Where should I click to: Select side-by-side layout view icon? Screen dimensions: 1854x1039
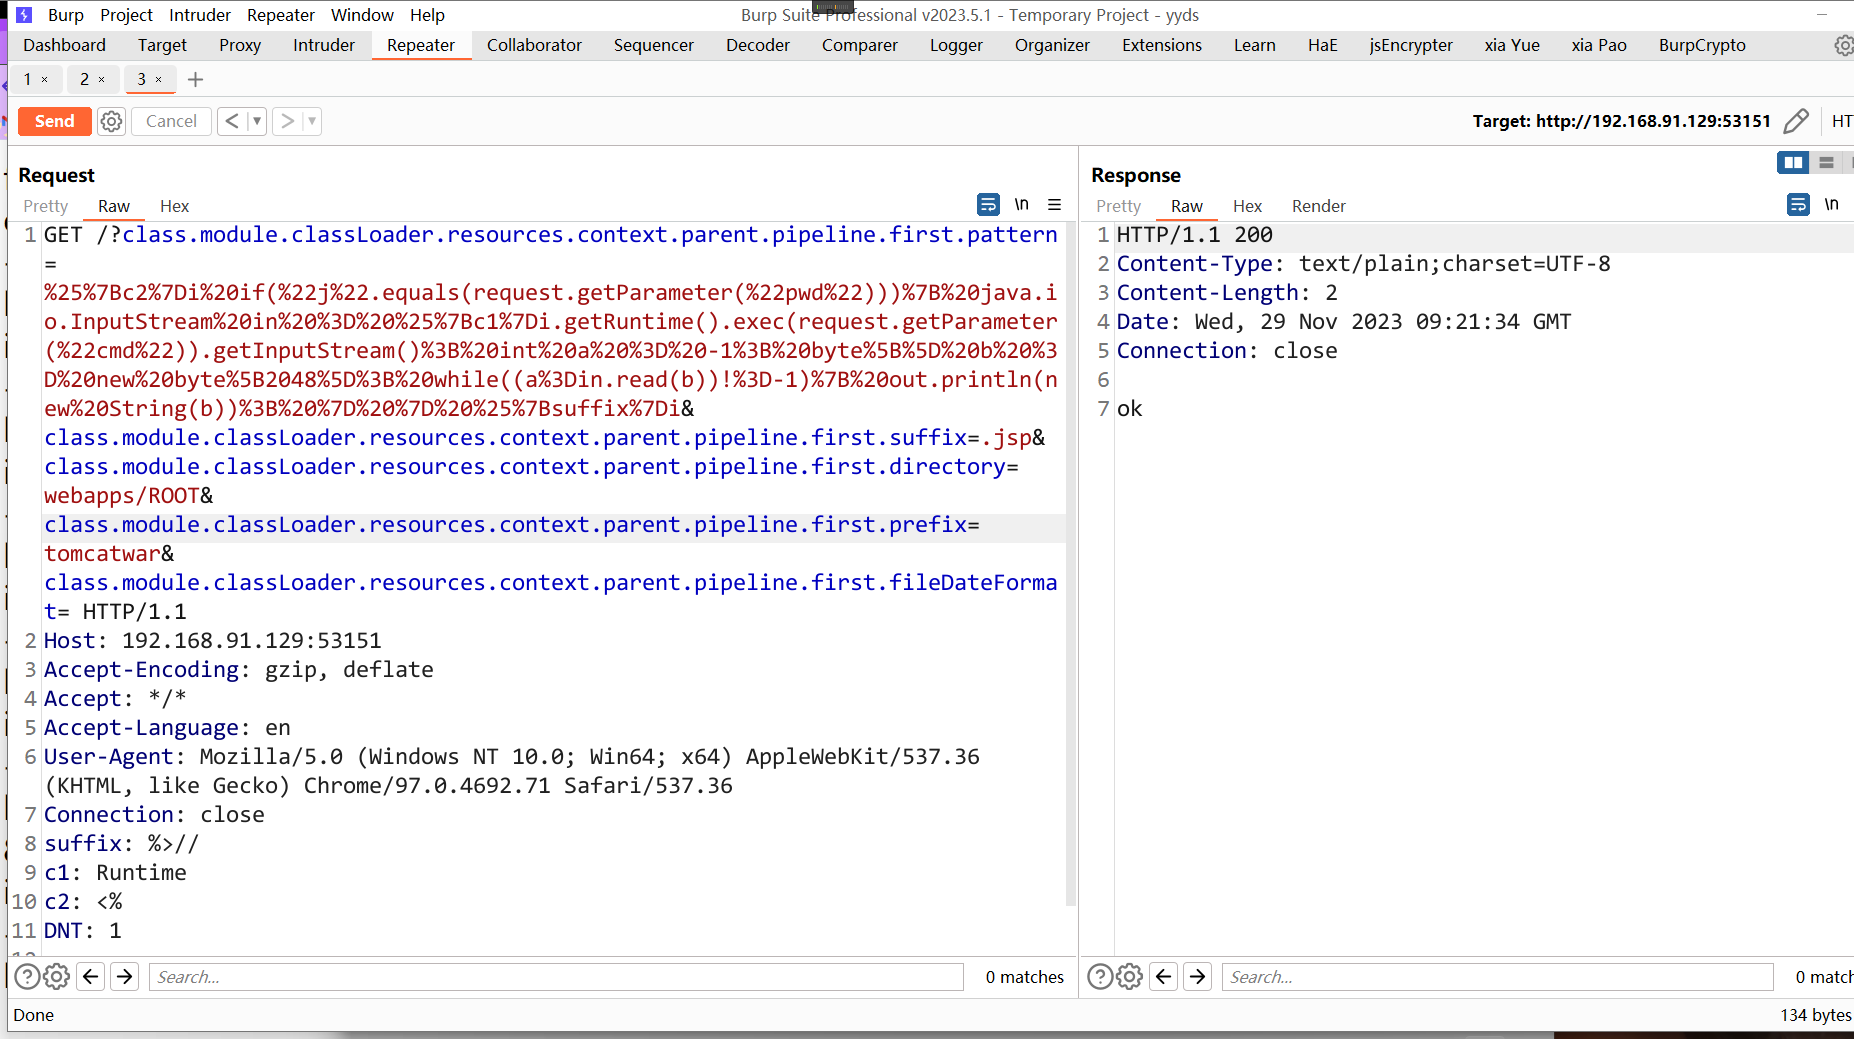coord(1793,162)
